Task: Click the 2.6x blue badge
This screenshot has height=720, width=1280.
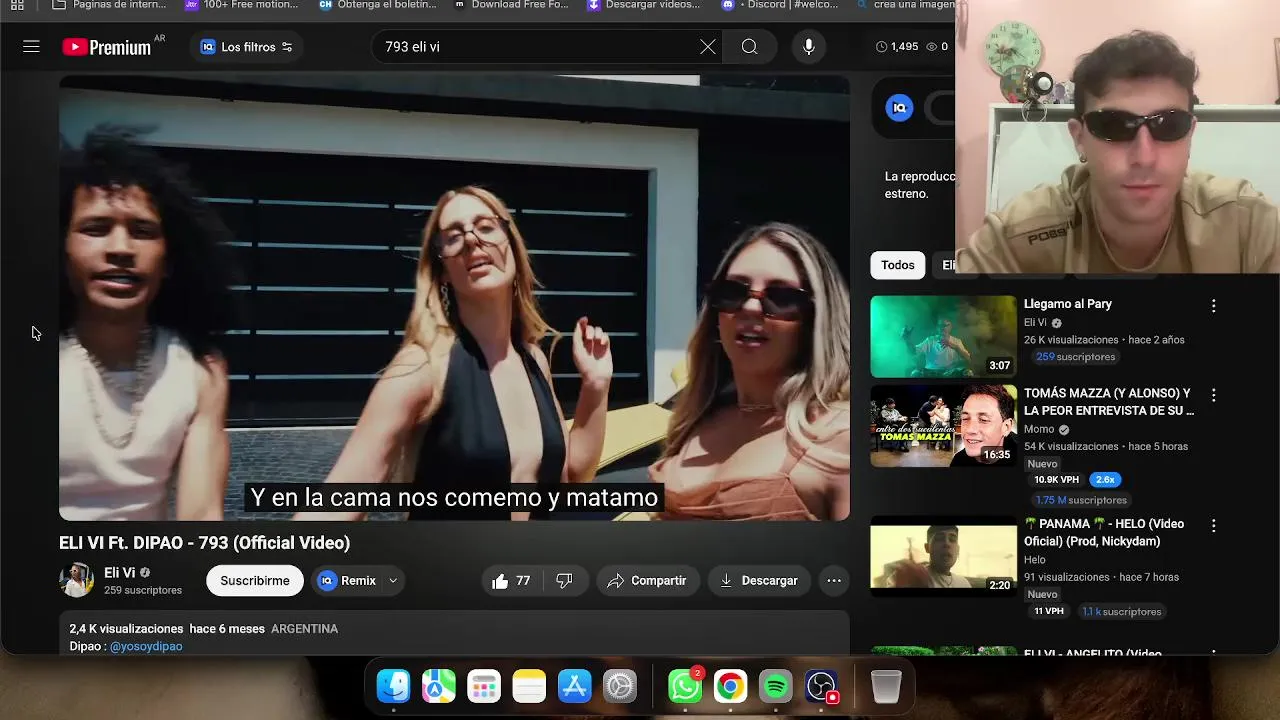Action: [x=1104, y=480]
